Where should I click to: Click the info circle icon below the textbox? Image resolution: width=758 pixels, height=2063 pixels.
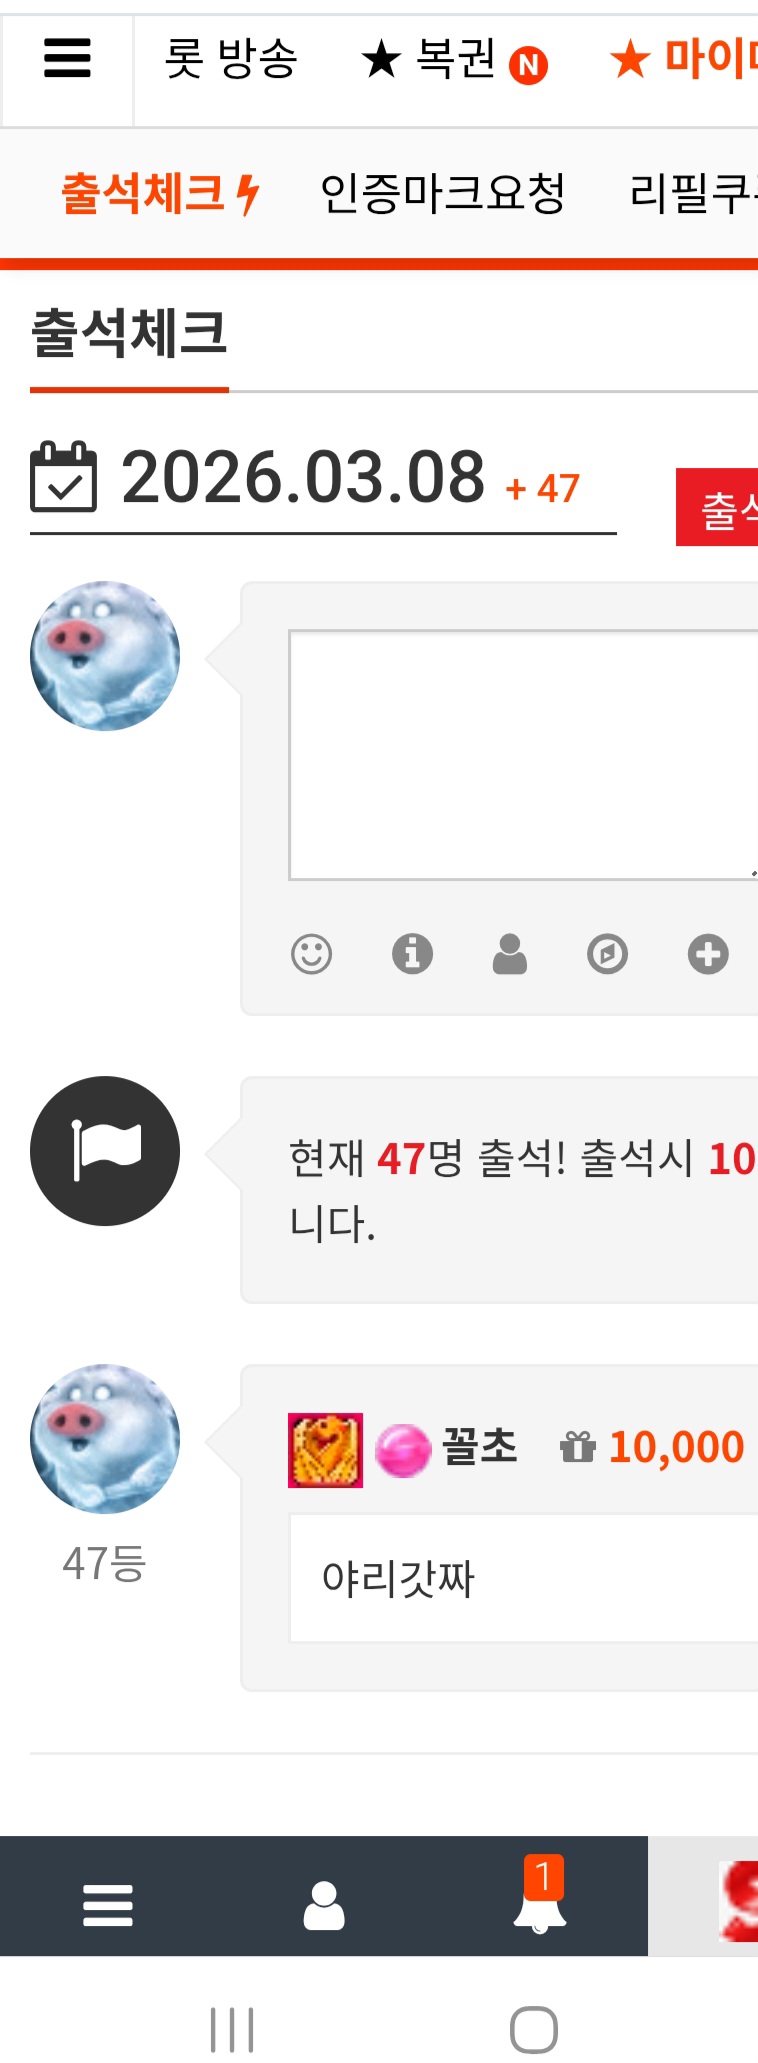412,953
